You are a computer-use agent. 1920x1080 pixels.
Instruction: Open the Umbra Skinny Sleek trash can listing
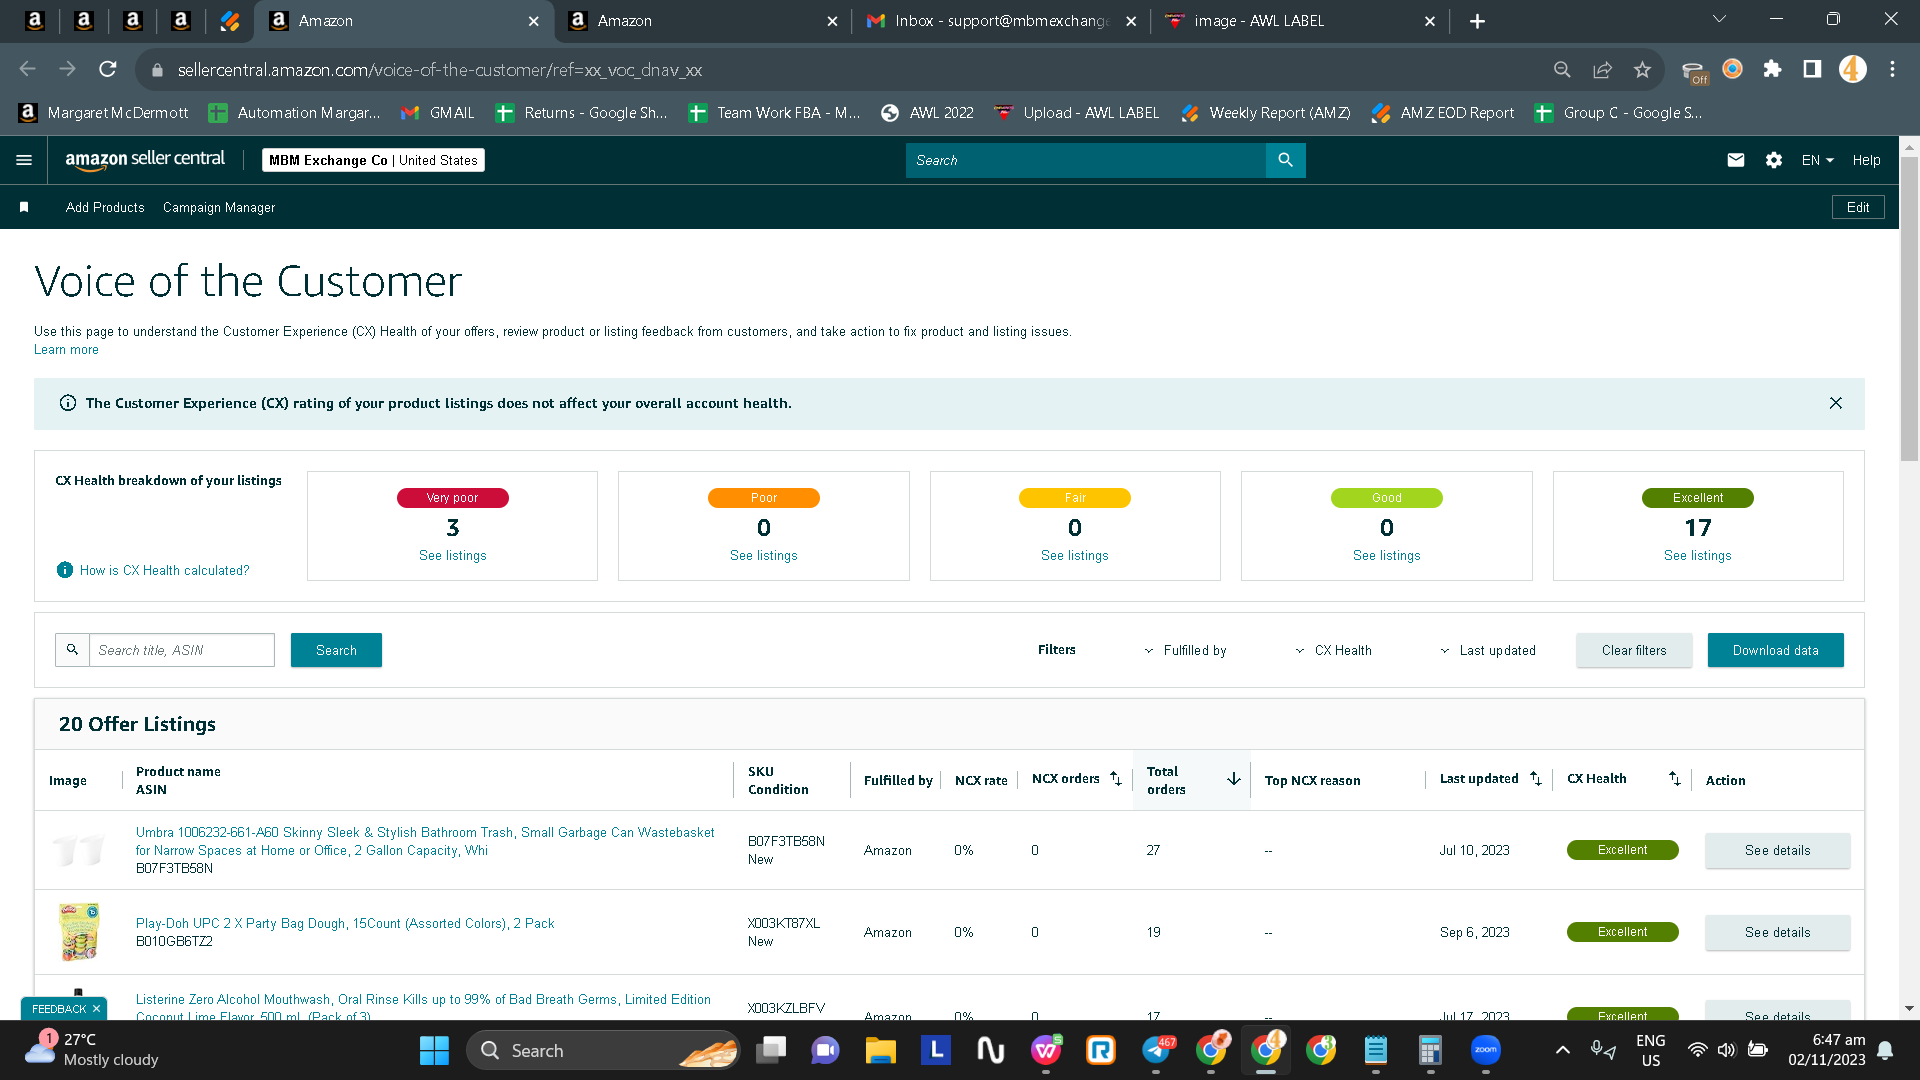(426, 841)
